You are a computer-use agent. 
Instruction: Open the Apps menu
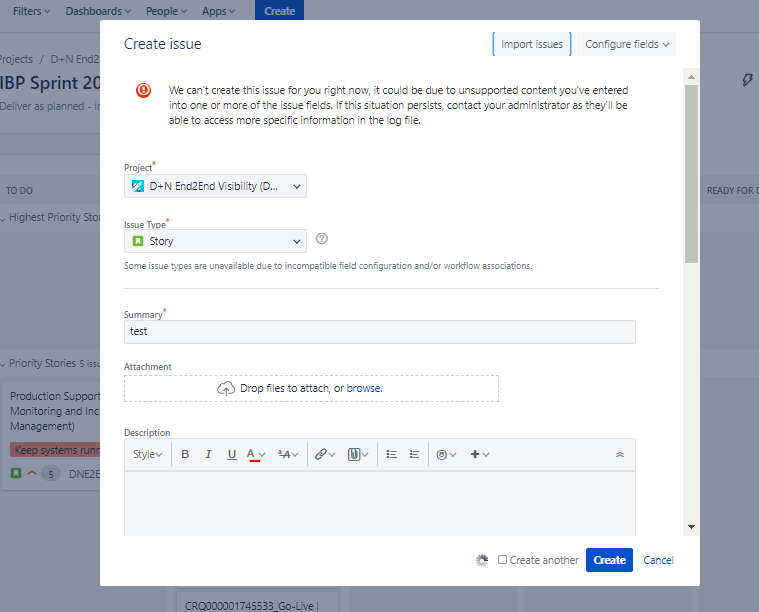(218, 11)
